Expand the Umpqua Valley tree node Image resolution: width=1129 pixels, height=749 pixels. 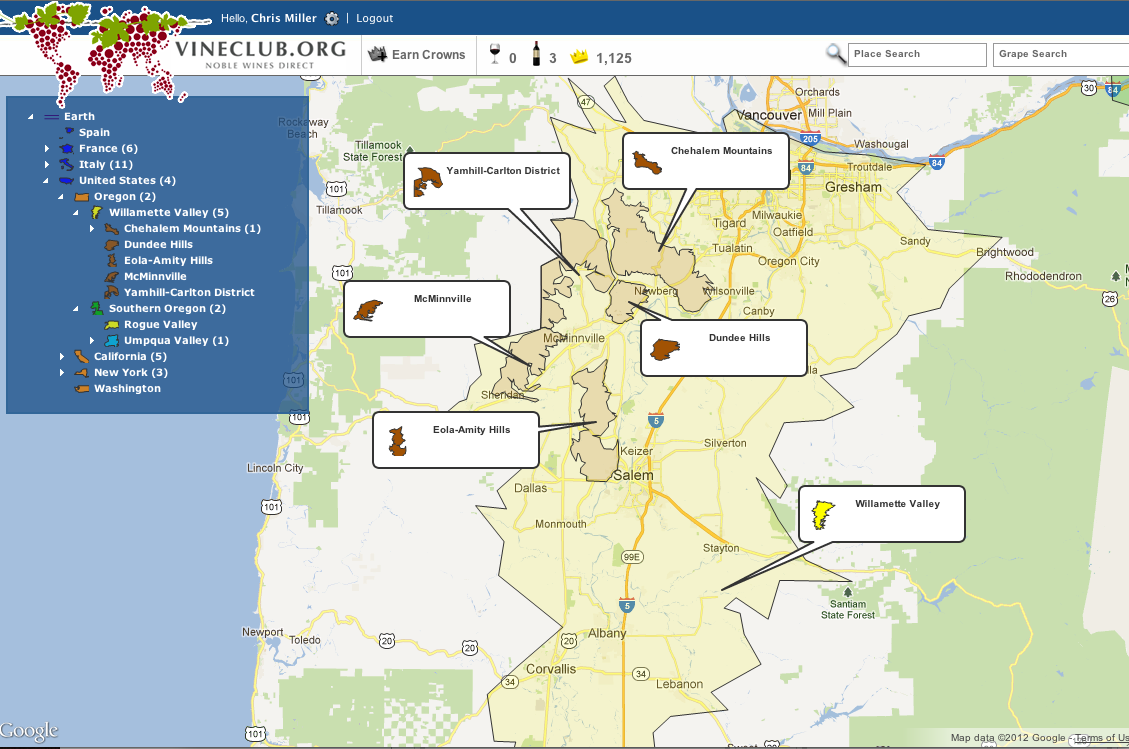(x=92, y=340)
